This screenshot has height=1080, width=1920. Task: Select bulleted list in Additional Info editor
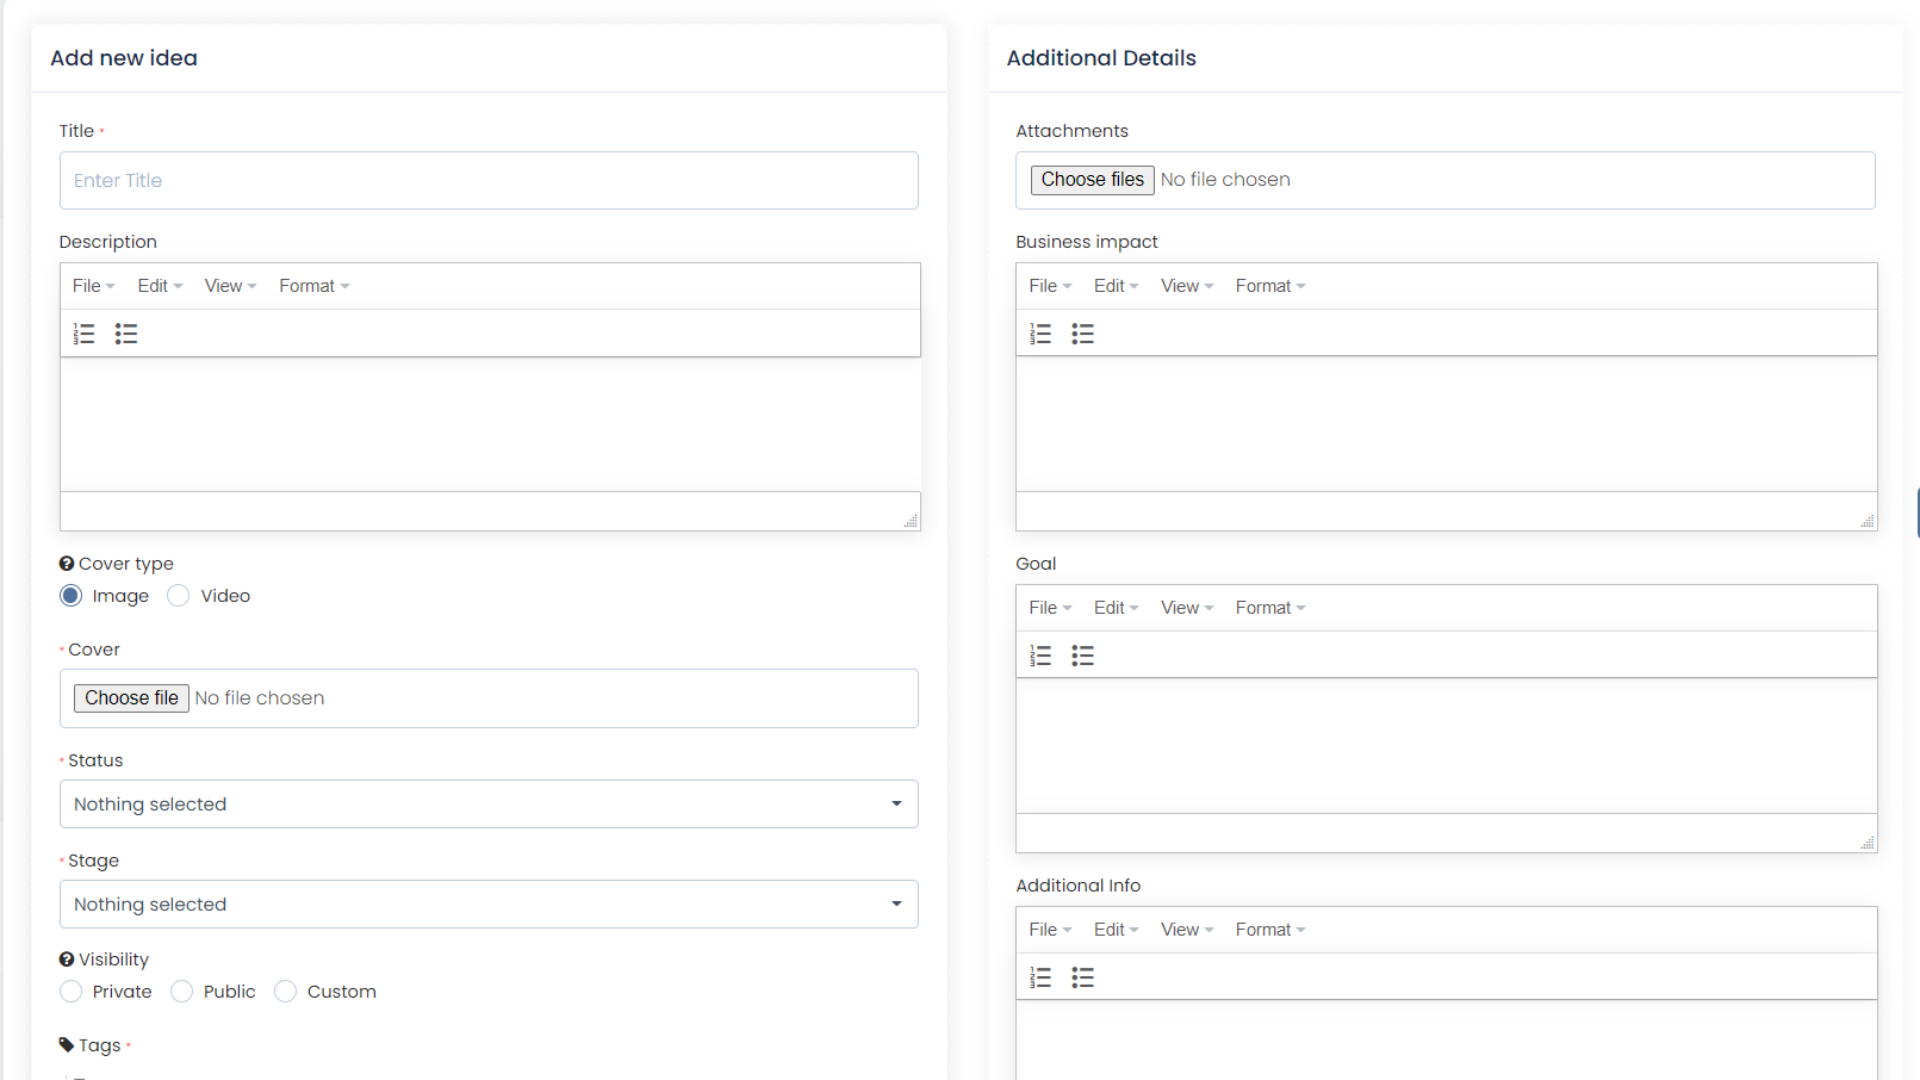[x=1083, y=977]
